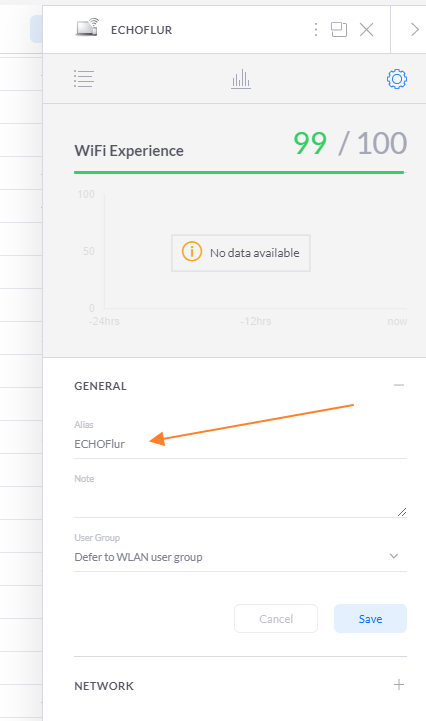The height and width of the screenshot is (721, 426).
Task: Pop out the properties panel window
Action: tap(339, 30)
